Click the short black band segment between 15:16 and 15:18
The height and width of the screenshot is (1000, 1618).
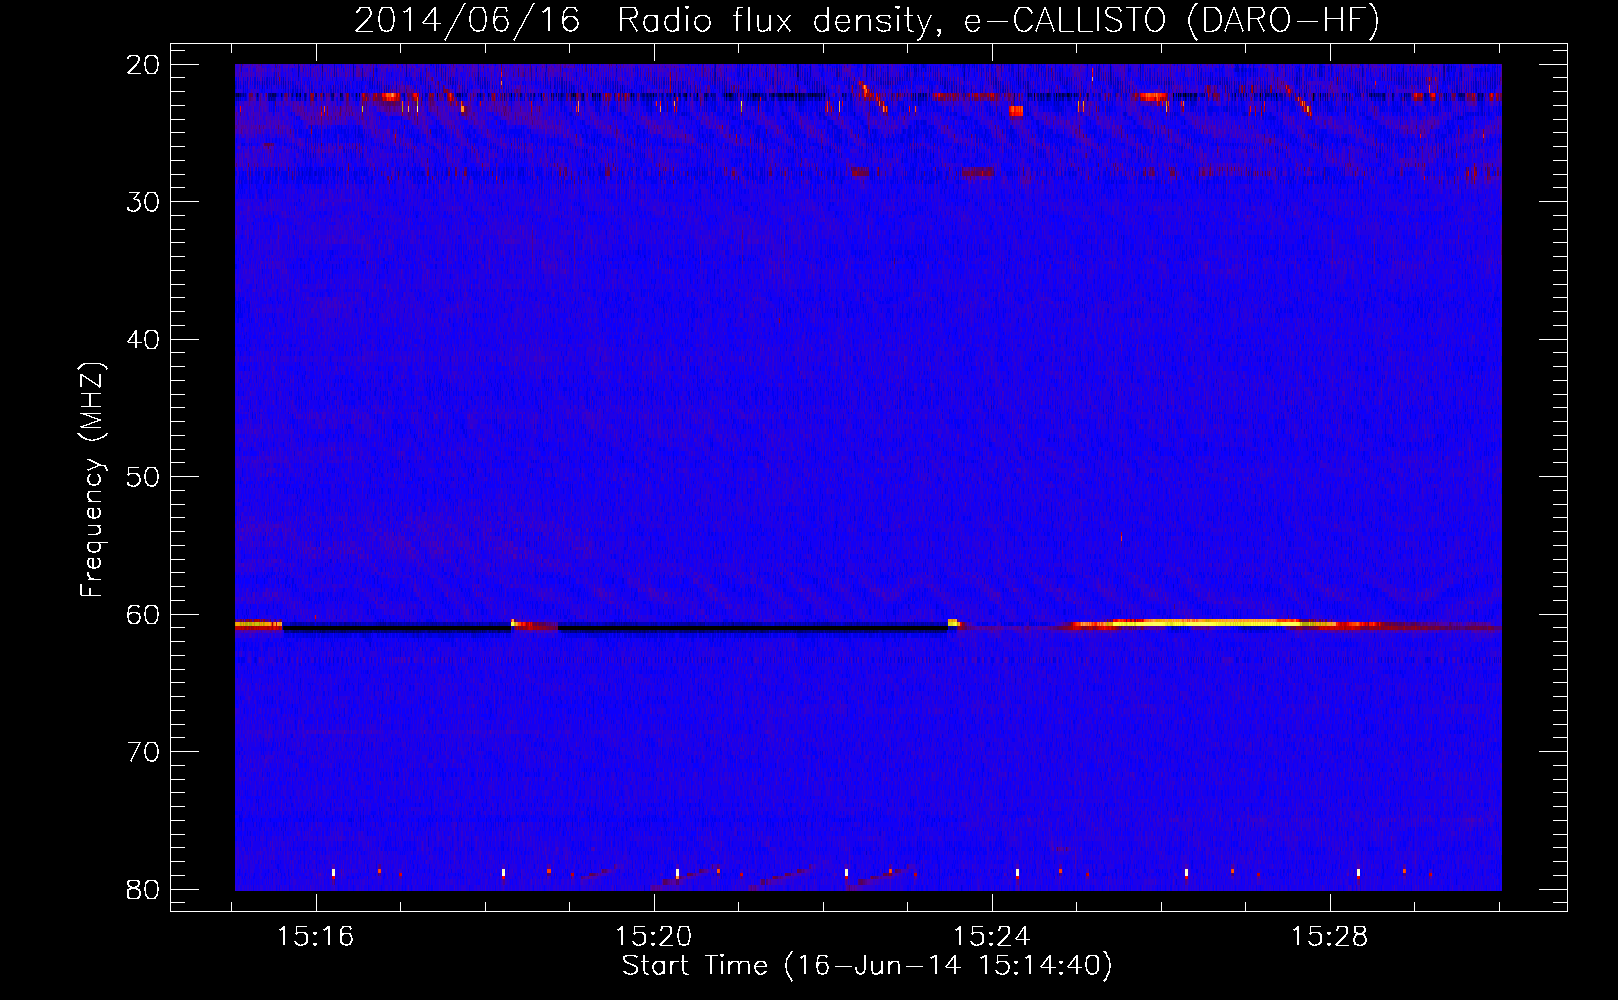[397, 628]
